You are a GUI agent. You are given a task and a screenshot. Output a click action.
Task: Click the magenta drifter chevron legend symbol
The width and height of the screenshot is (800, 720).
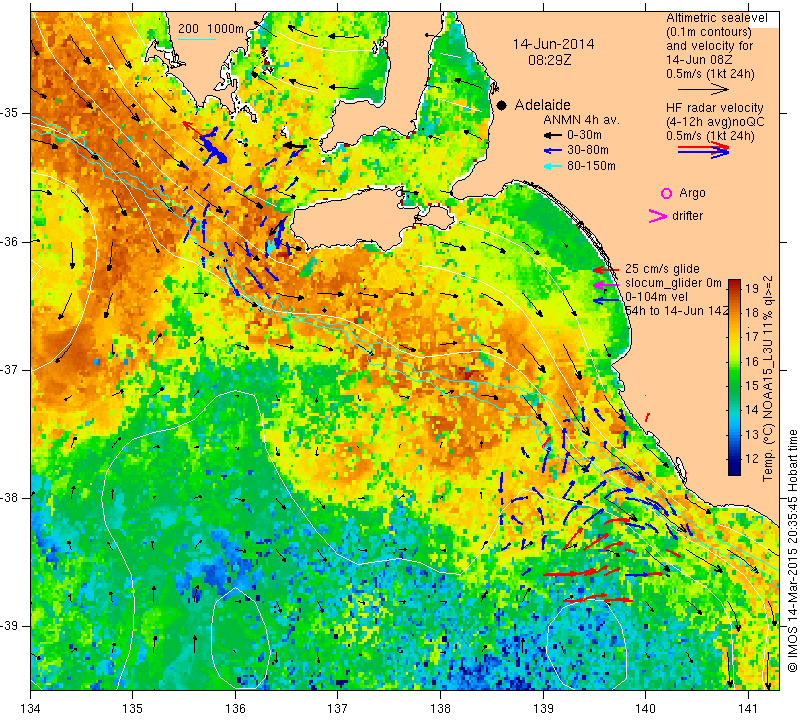tap(658, 216)
